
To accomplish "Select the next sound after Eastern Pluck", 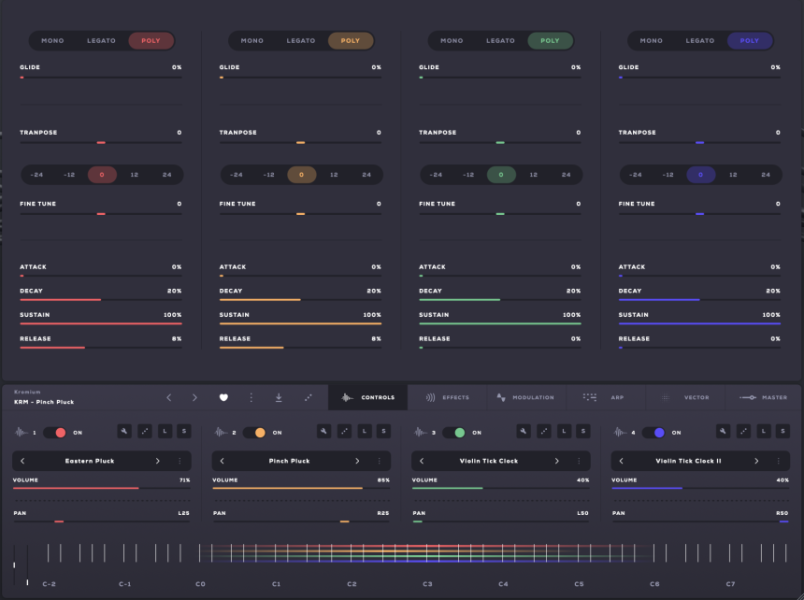I will [x=157, y=461].
